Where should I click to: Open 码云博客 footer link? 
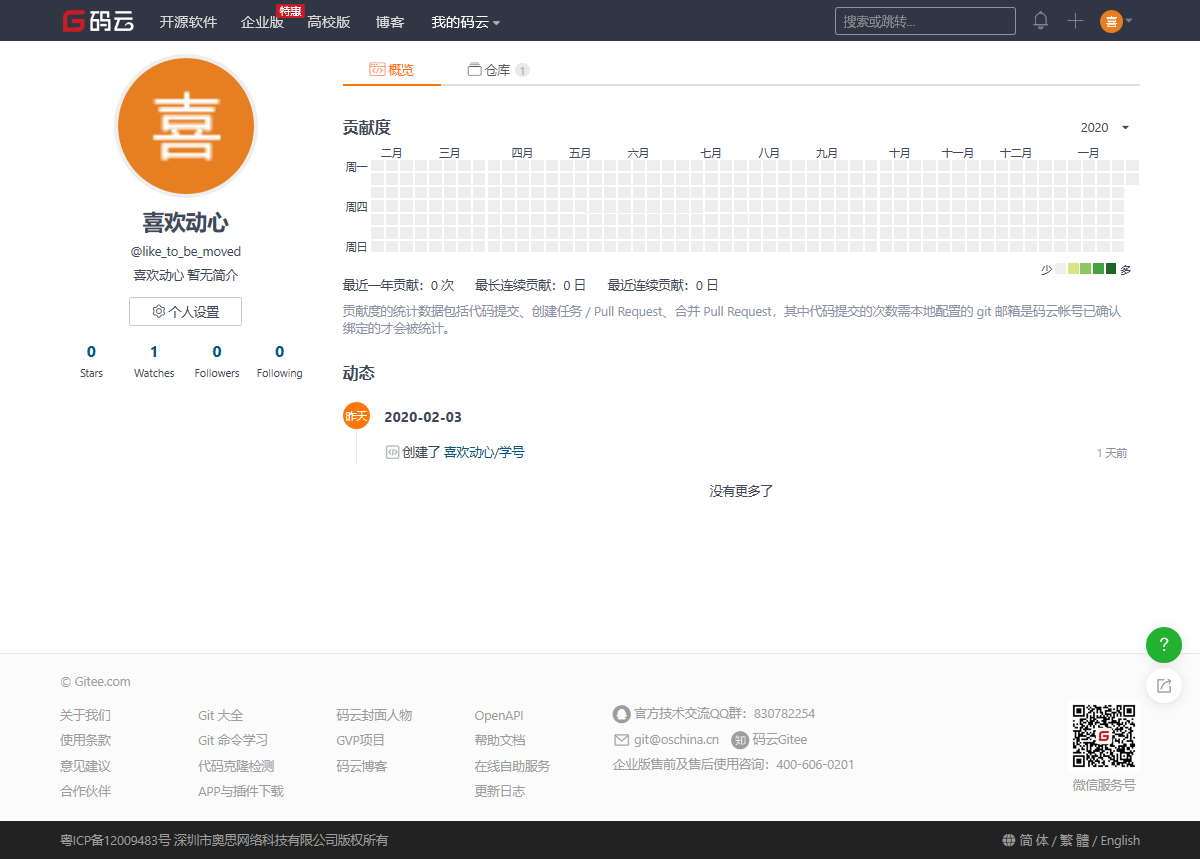click(x=361, y=766)
